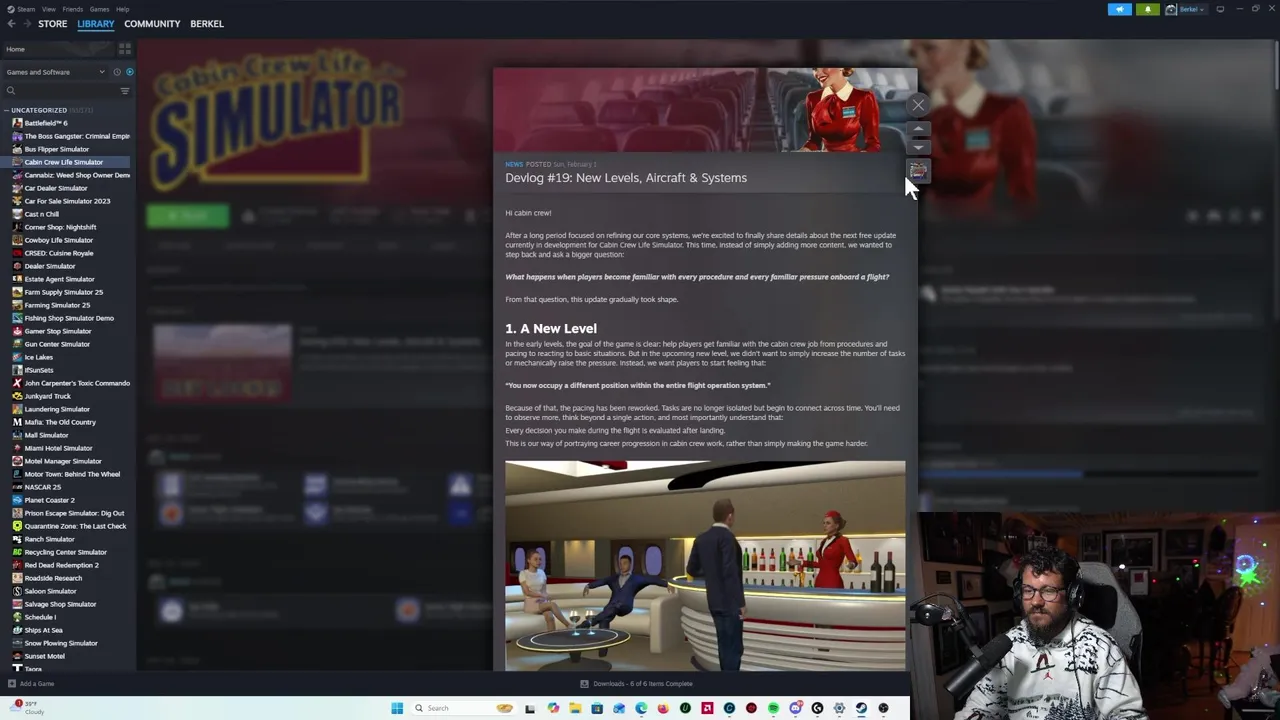Viewport: 1280px width, 720px height.
Task: Show recent games via clock icon
Action: point(117,72)
